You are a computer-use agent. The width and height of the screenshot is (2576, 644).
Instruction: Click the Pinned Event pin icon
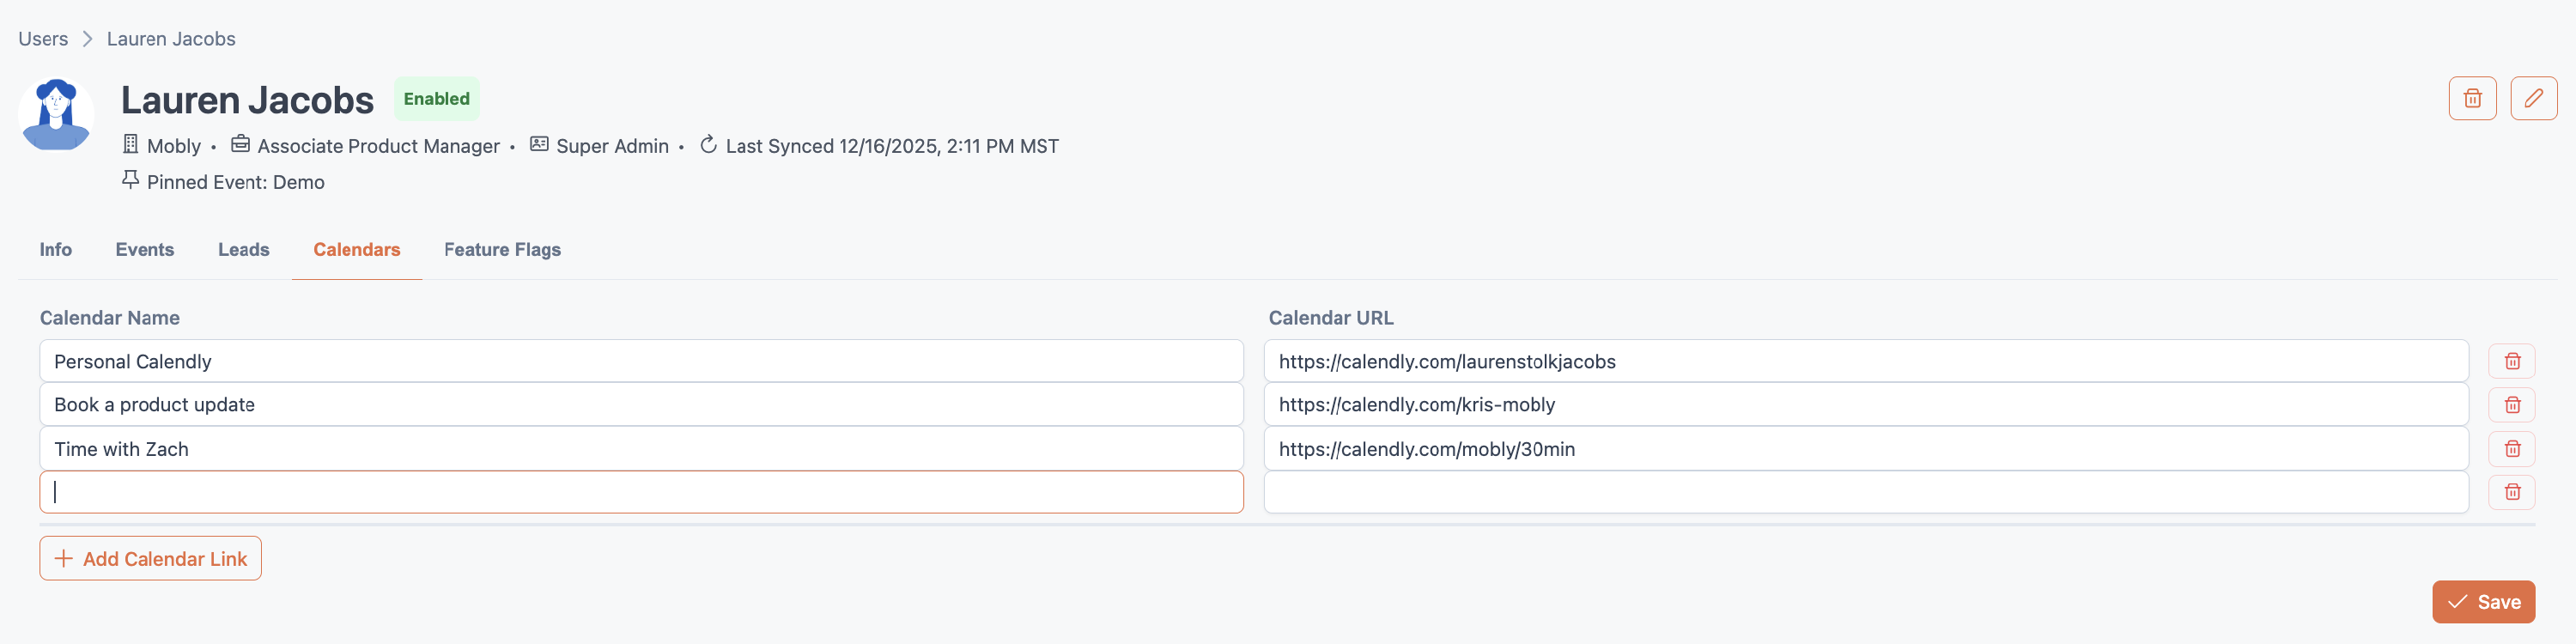tap(130, 180)
